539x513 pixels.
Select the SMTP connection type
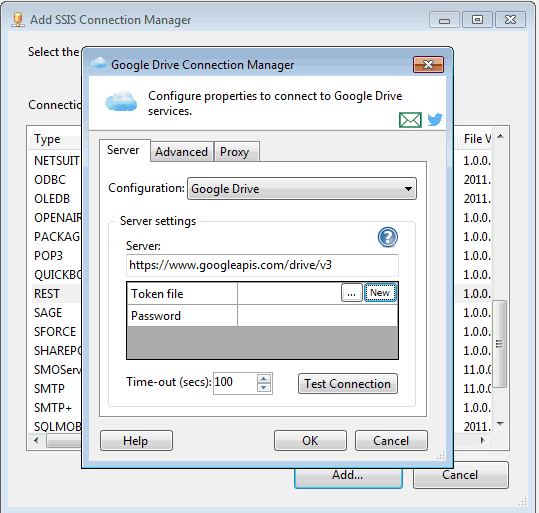pos(49,389)
